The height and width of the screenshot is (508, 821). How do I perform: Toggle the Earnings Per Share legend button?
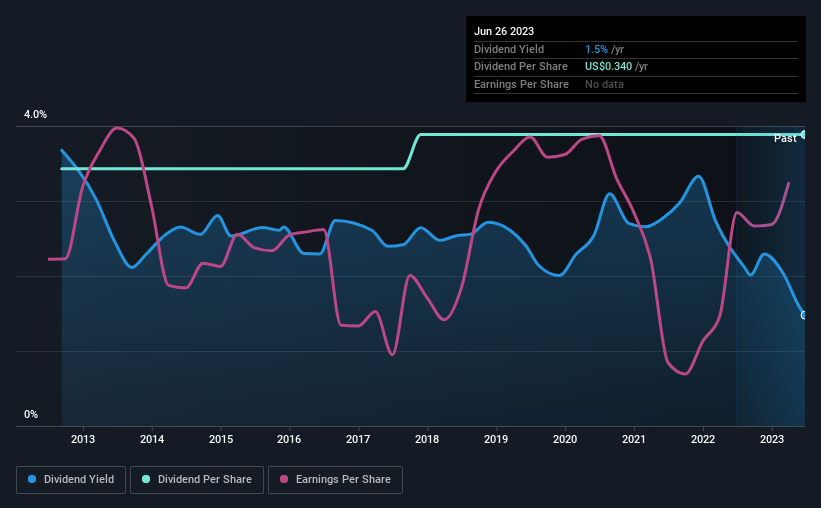[335, 479]
